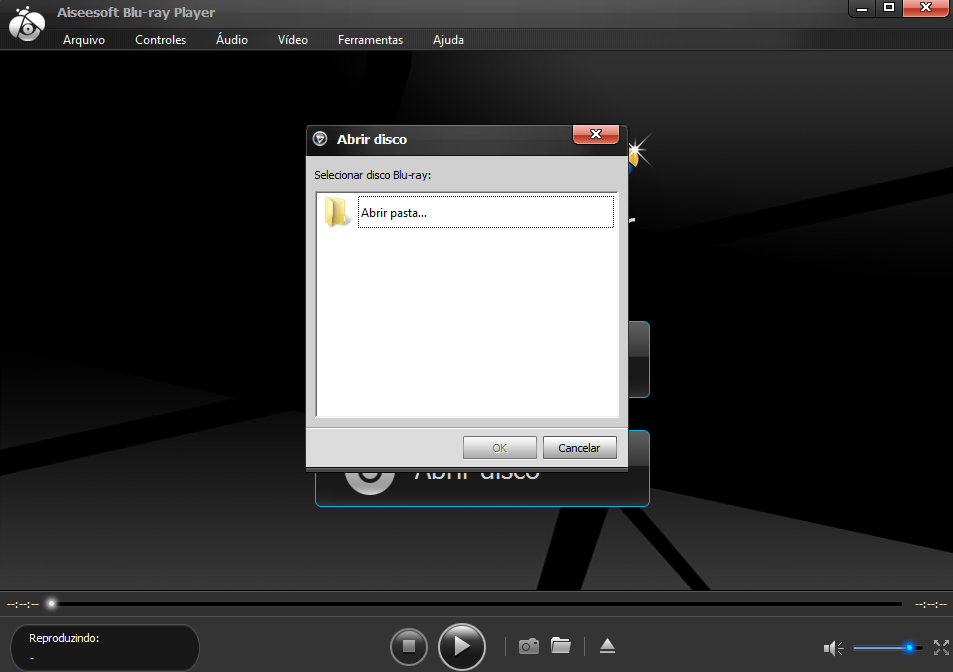The height and width of the screenshot is (672, 953).
Task: Take a snapshot with the camera icon
Action: pyautogui.click(x=529, y=646)
